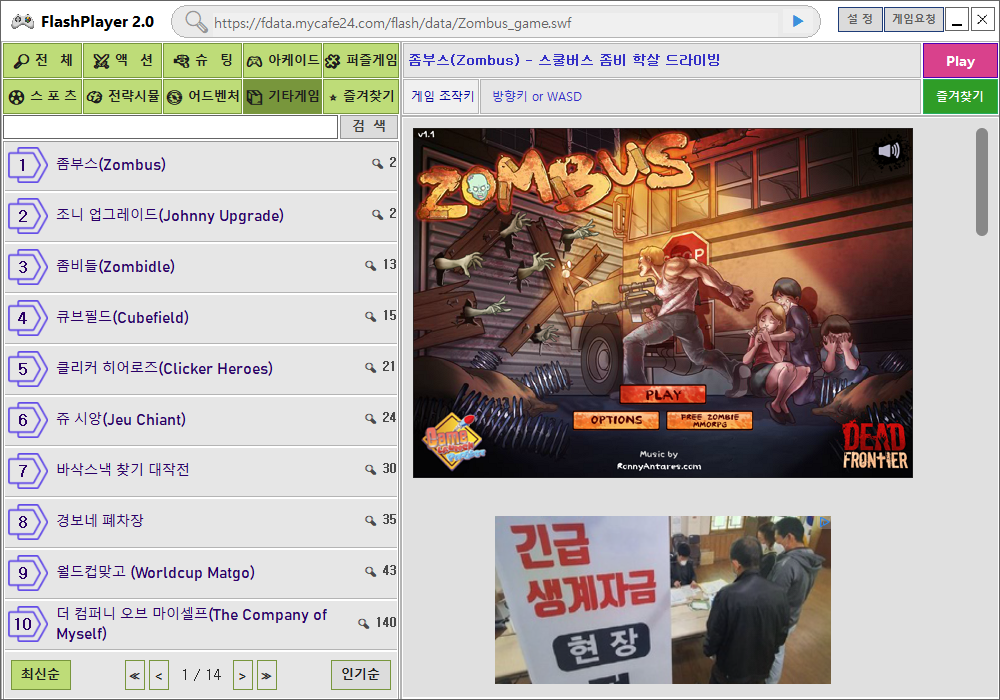1000x700 pixels.
Task: Click the number 3 badge for Zombidle
Action: [x=27, y=267]
